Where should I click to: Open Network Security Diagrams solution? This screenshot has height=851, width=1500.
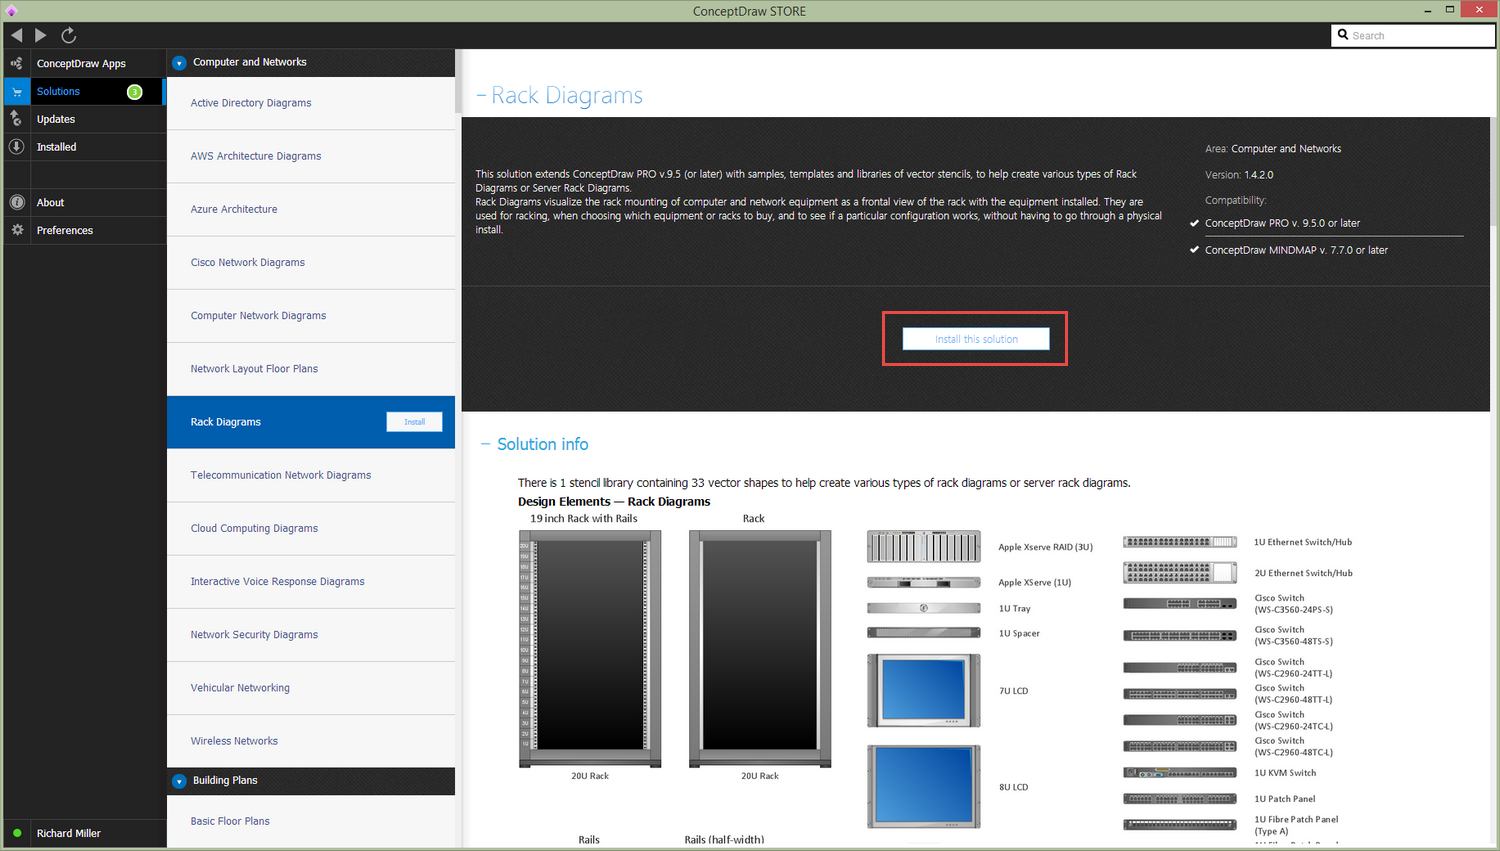pos(311,634)
